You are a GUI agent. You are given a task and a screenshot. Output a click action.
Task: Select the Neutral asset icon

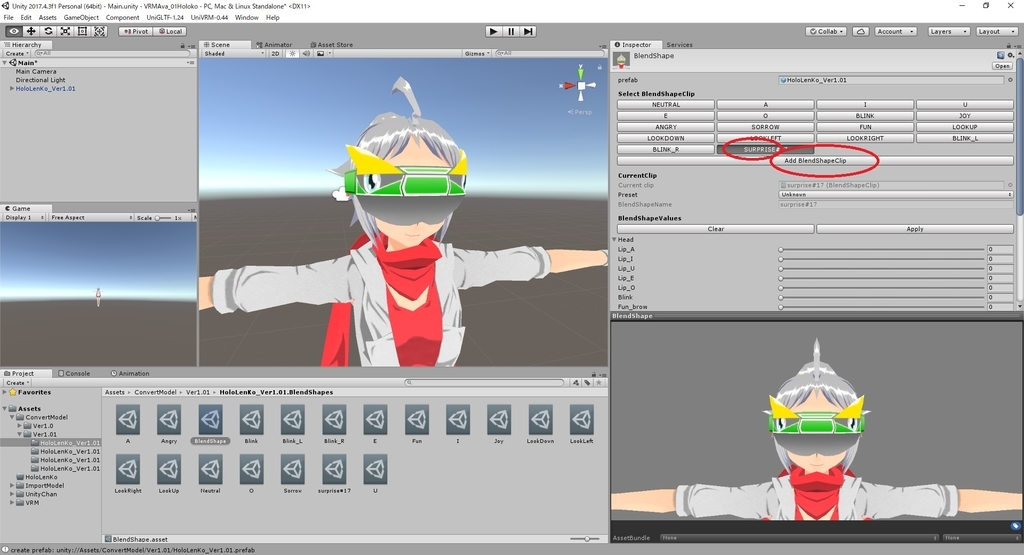coord(210,469)
